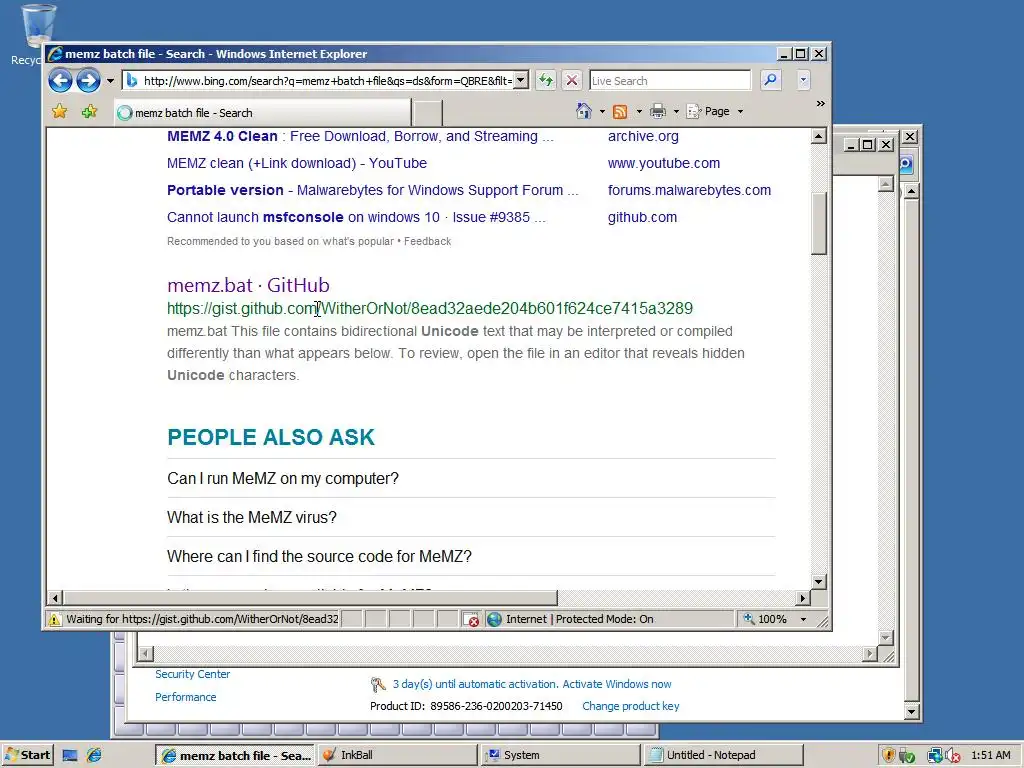This screenshot has width=1024, height=768.
Task: Click the gist.github.com WitherOrNot URL
Action: [x=430, y=308]
